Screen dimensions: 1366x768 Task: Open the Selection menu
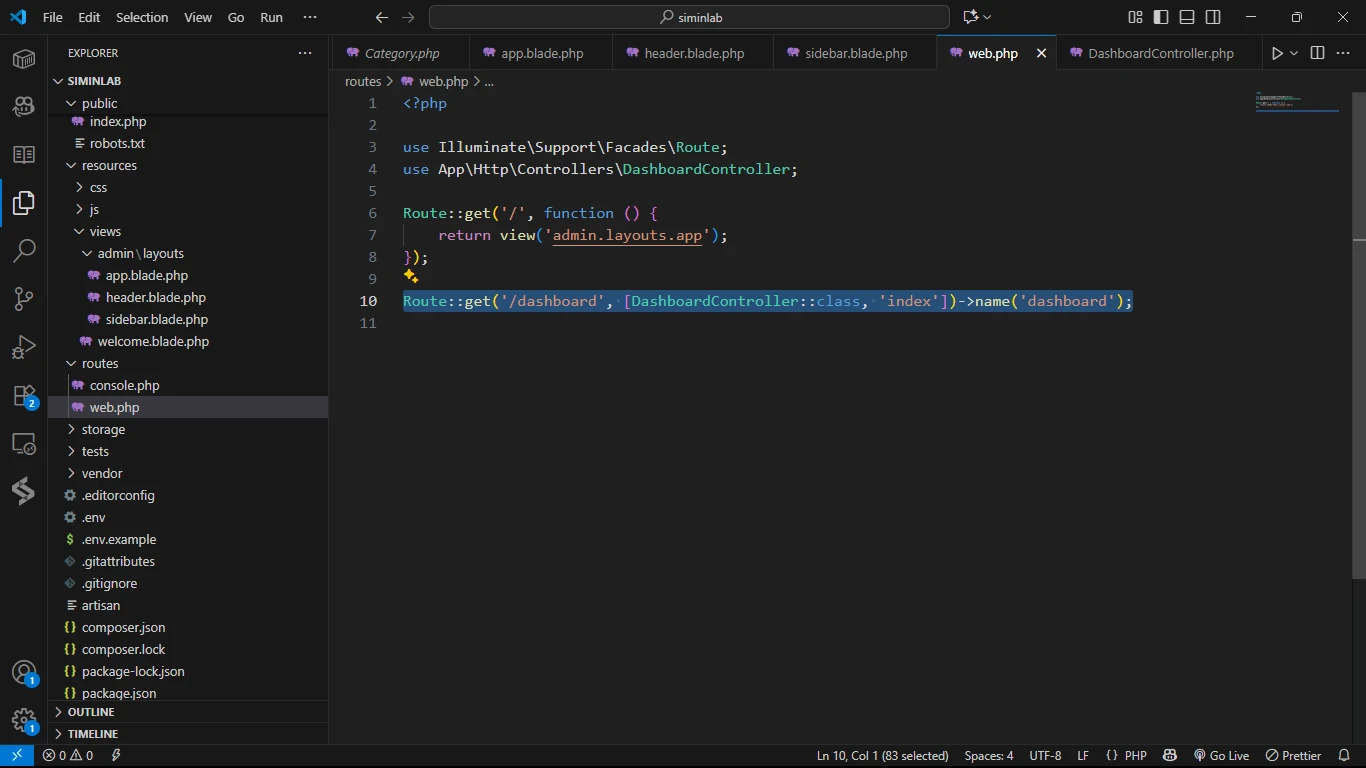point(142,17)
